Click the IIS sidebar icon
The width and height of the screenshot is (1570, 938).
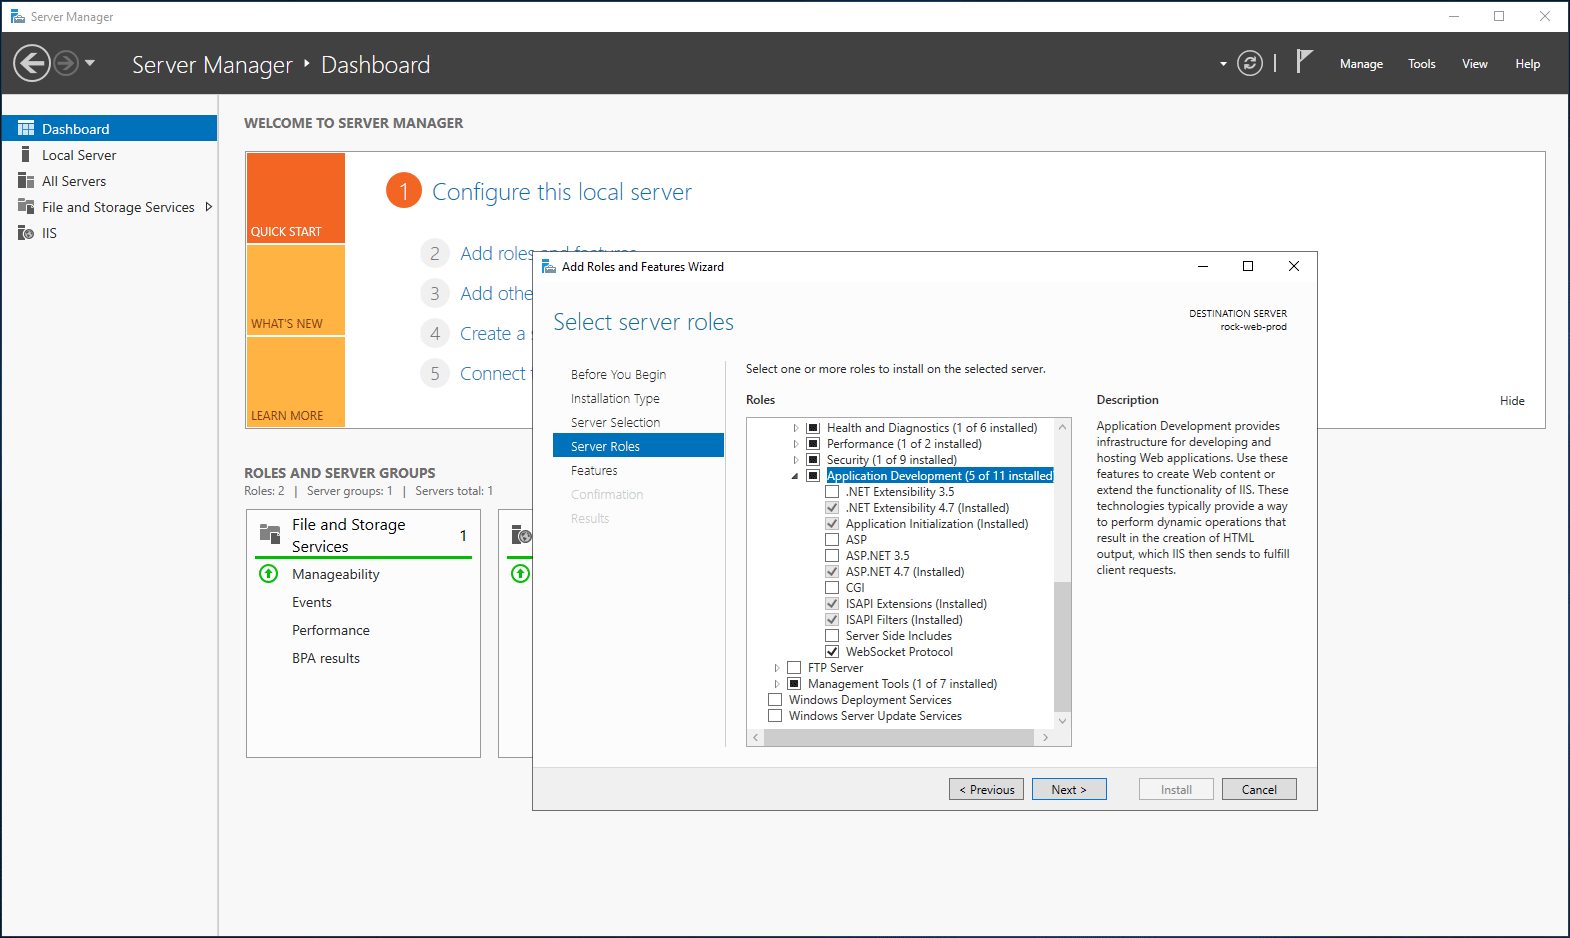coord(26,233)
